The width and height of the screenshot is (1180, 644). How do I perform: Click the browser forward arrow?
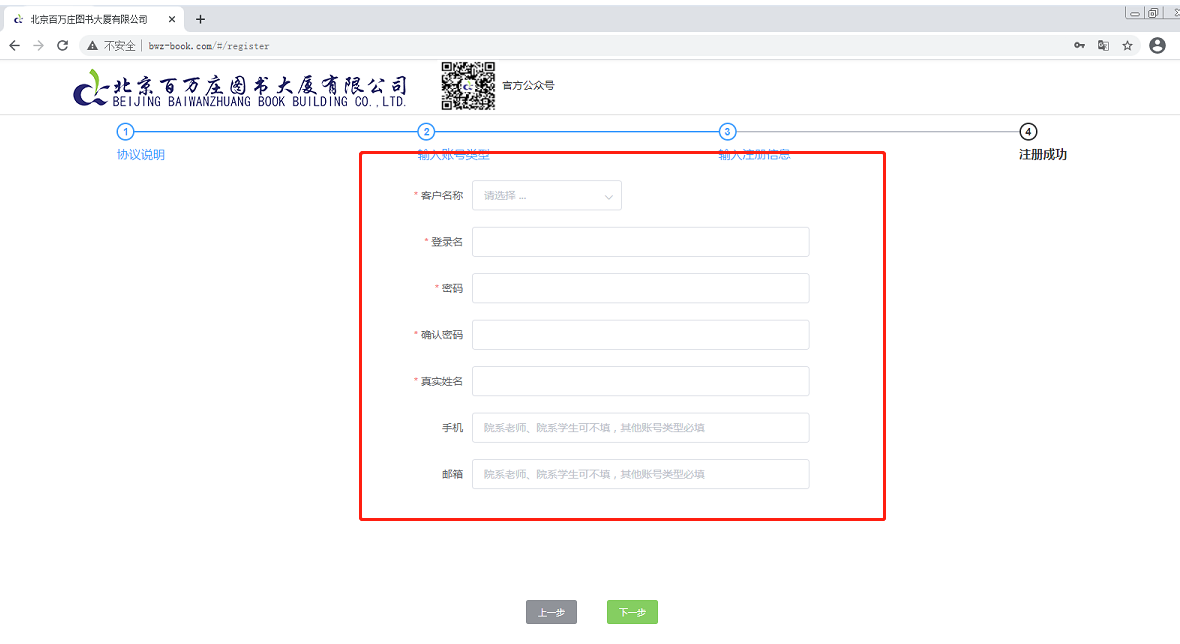click(x=38, y=46)
